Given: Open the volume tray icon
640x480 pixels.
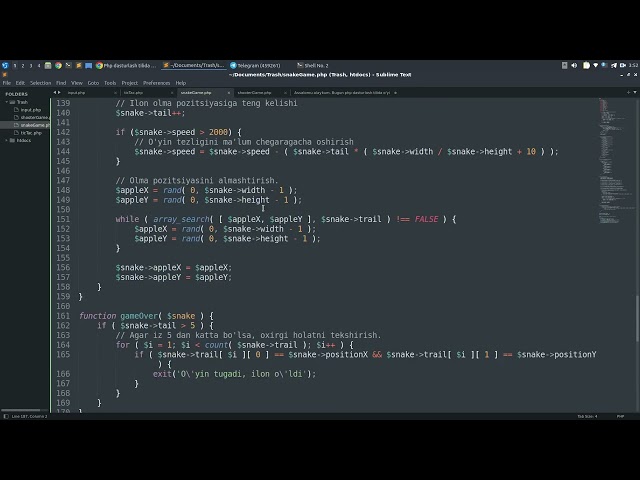Looking at the screenshot, I should pos(574,65).
